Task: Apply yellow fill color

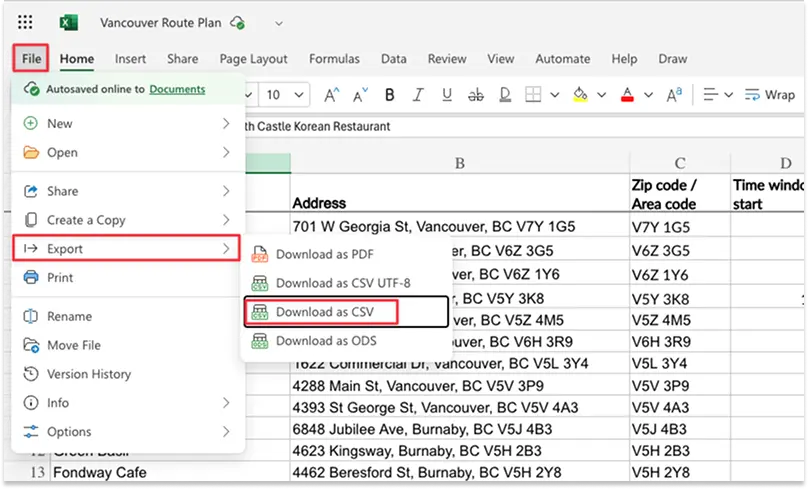Action: pyautogui.click(x=580, y=95)
